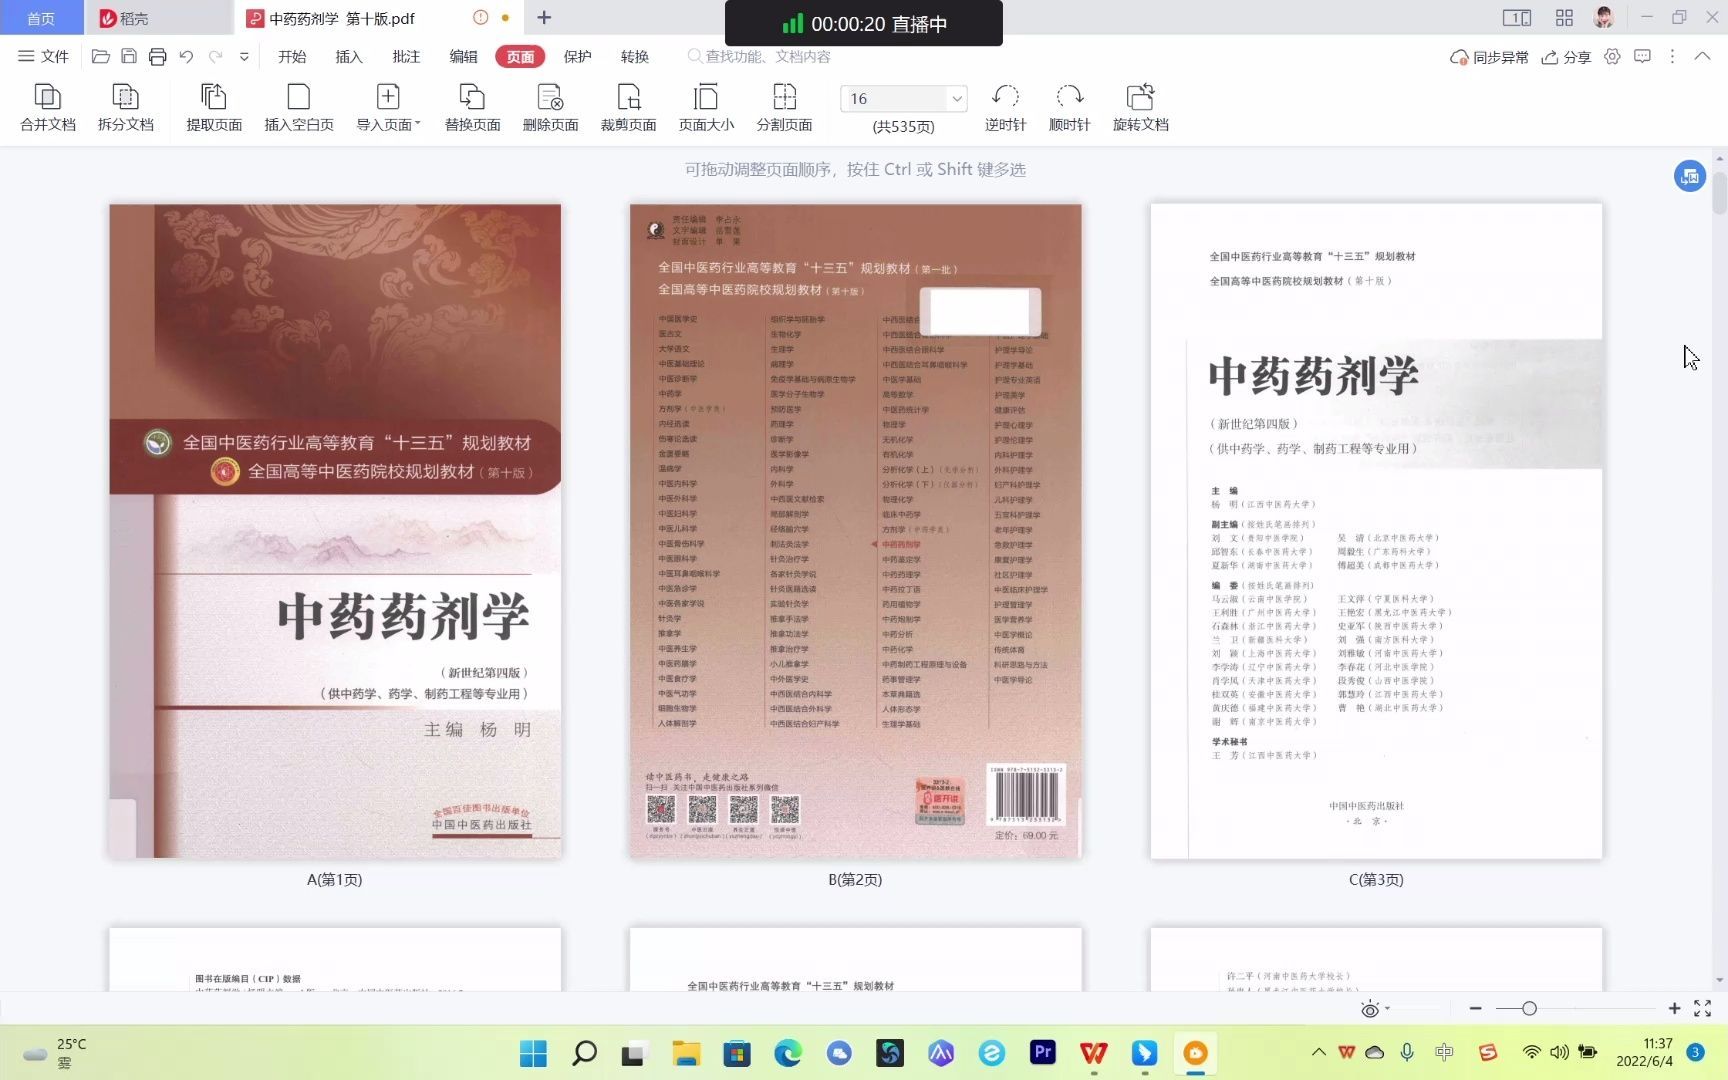Open the settings gear icon
The height and width of the screenshot is (1080, 1728).
(1612, 57)
